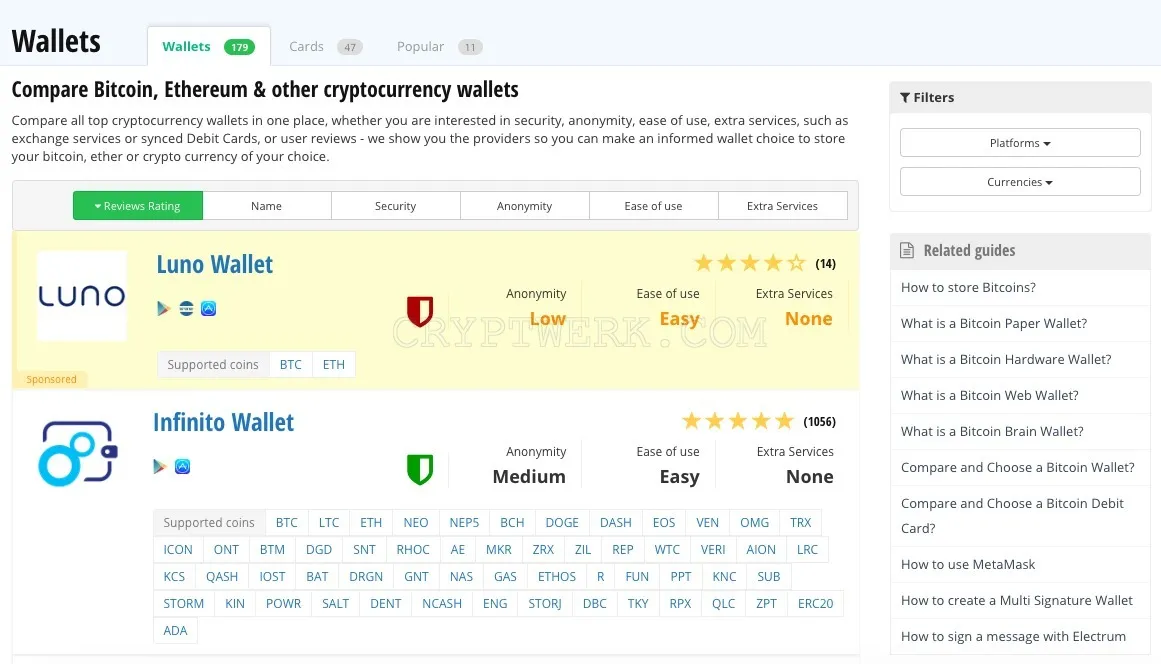
Task: Click Luno Wallet's App Store icon
Action: coord(209,309)
